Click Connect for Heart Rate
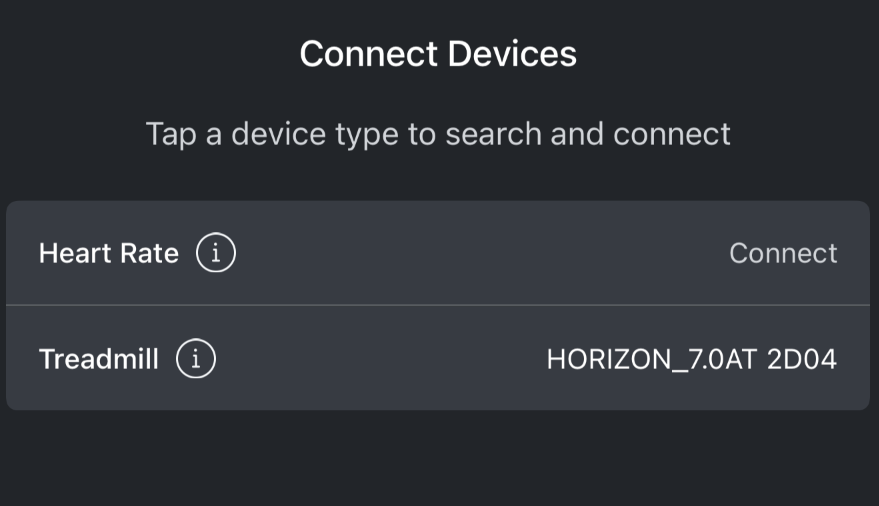 (x=783, y=253)
